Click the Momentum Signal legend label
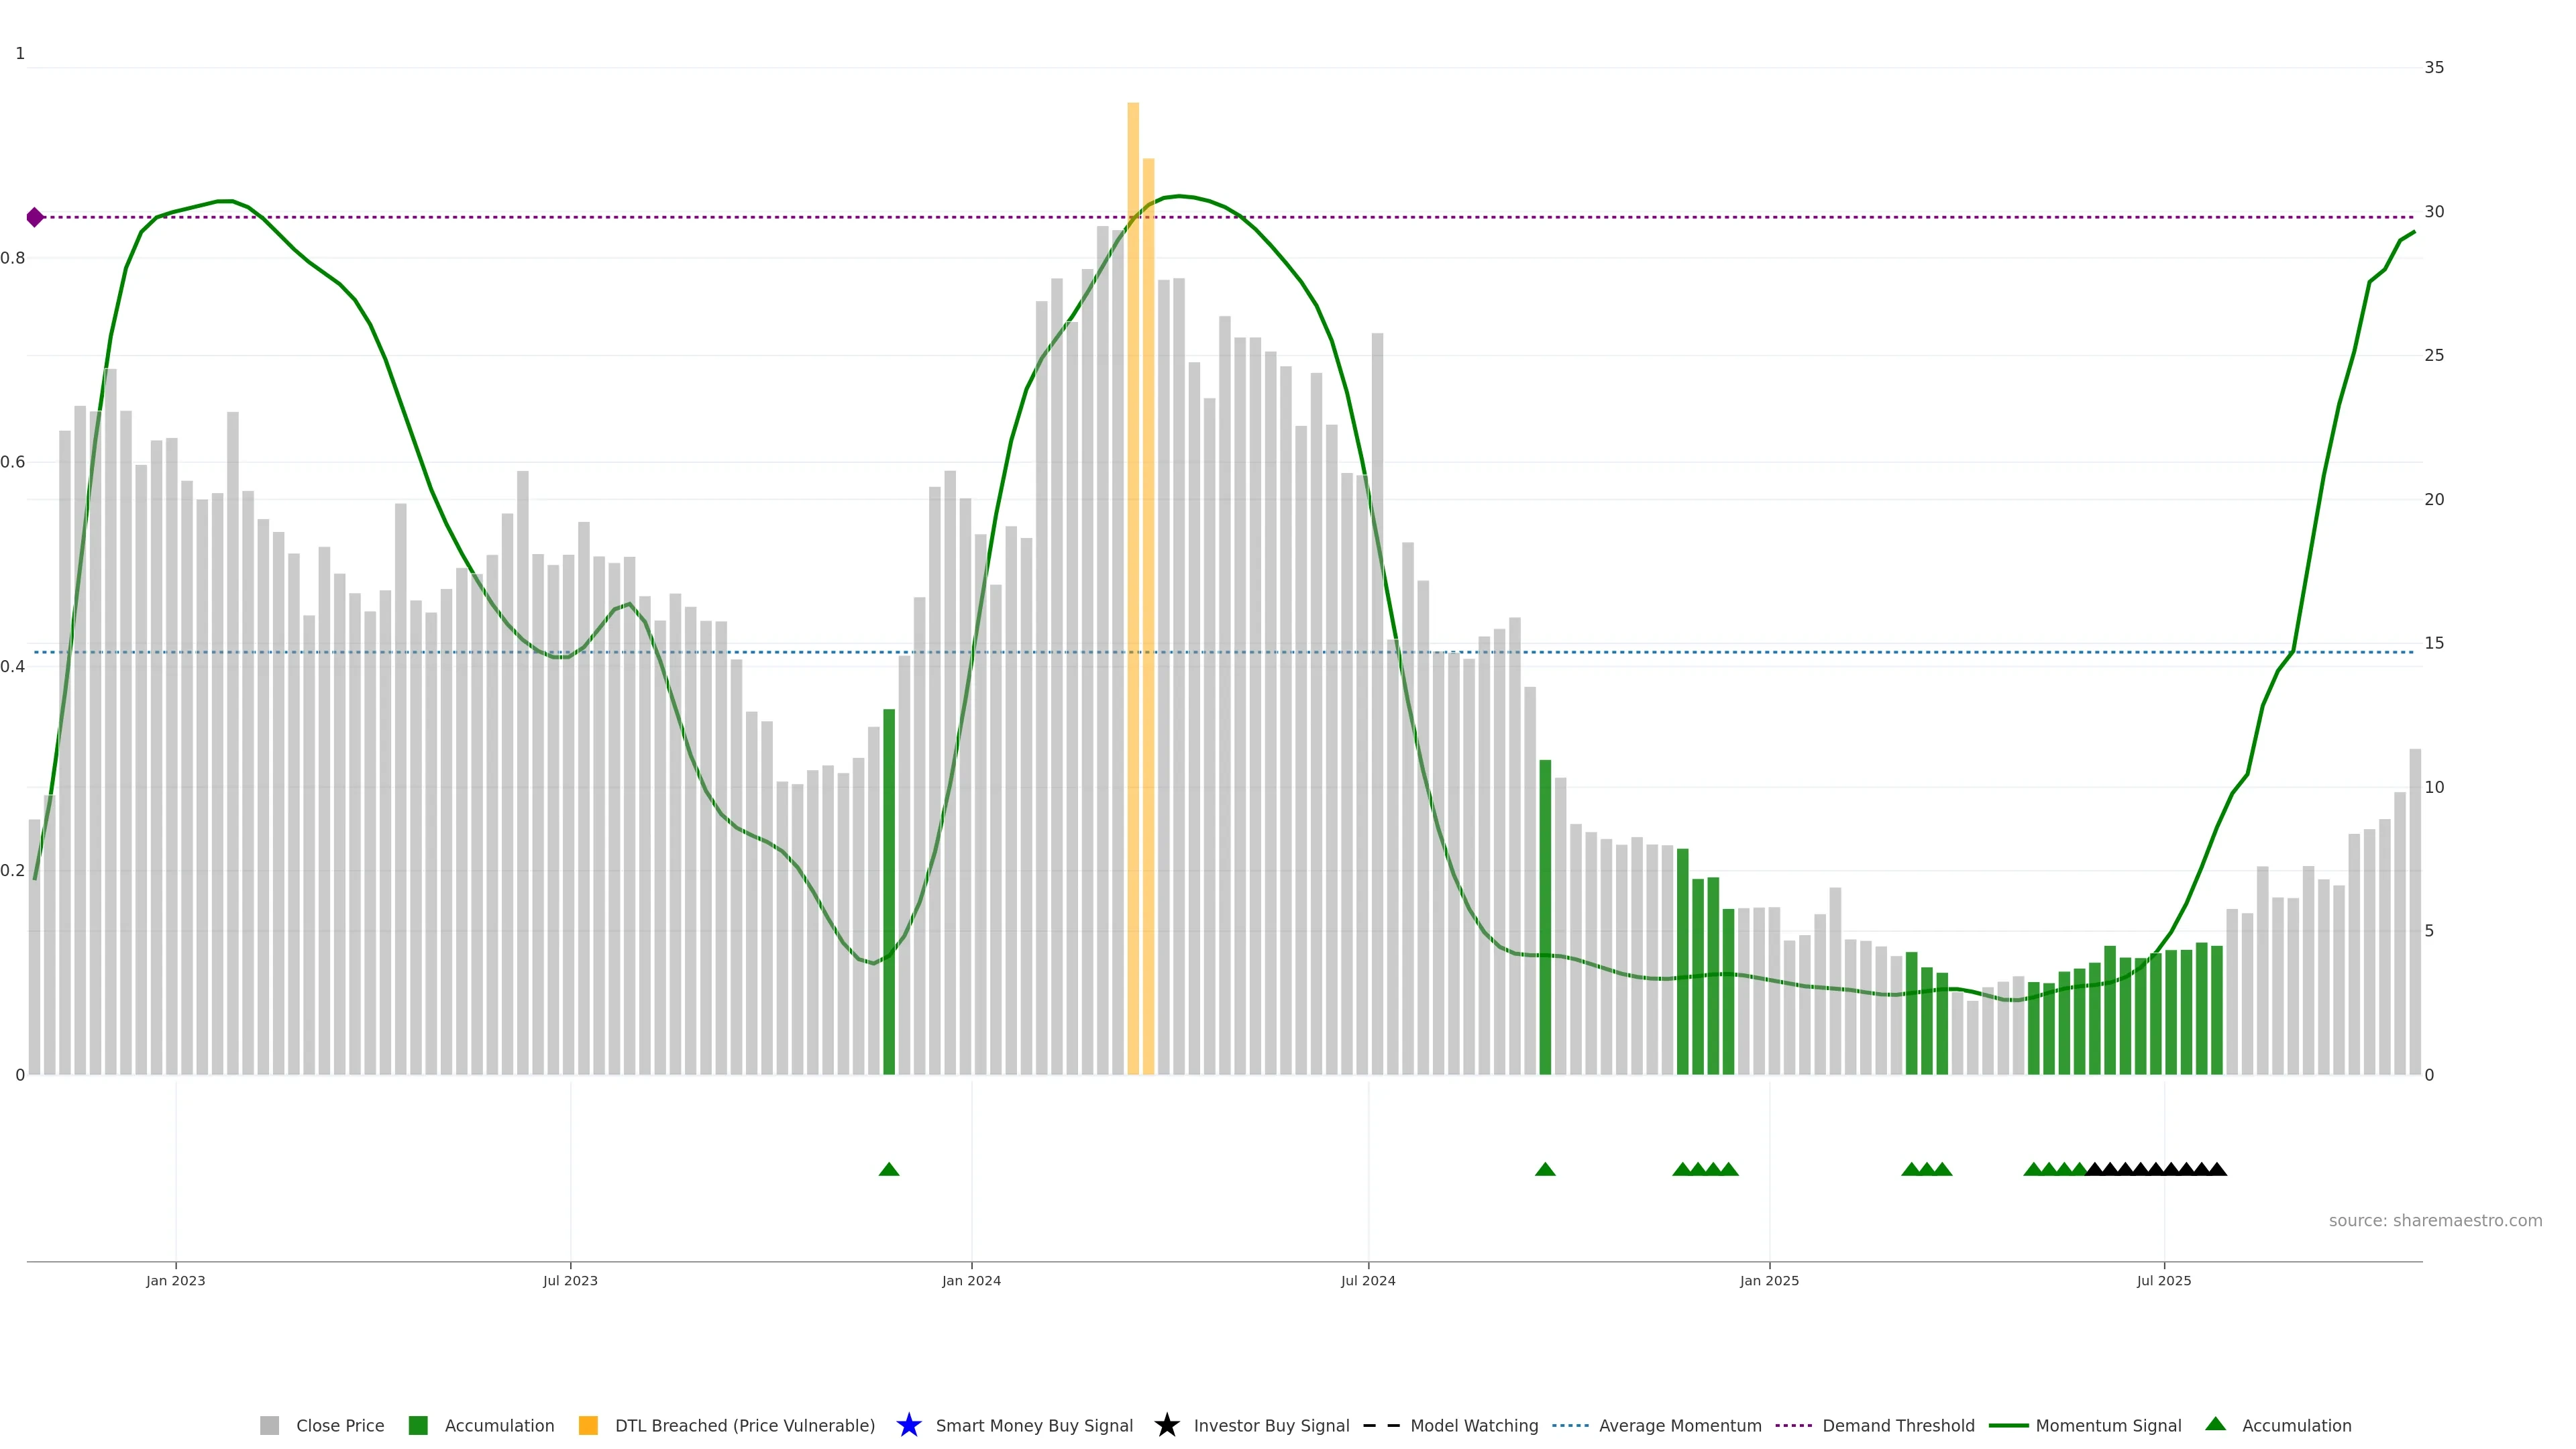The image size is (2576, 1449). [x=2108, y=1425]
